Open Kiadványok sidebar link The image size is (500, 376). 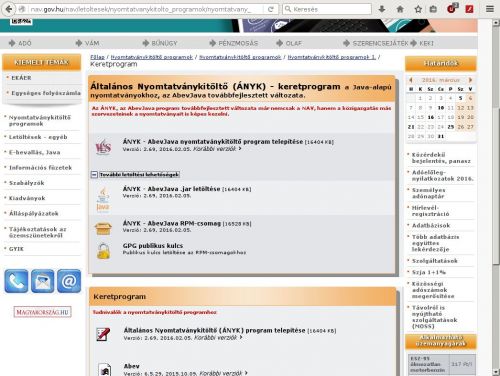(x=27, y=198)
